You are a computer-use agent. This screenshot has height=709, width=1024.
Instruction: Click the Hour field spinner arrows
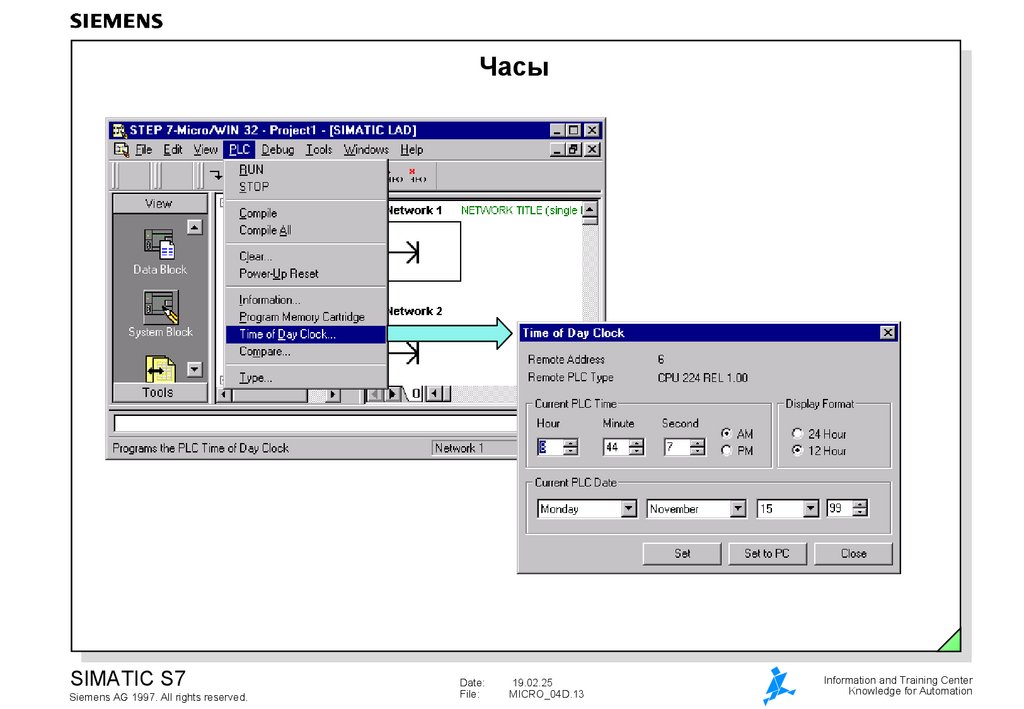point(570,447)
